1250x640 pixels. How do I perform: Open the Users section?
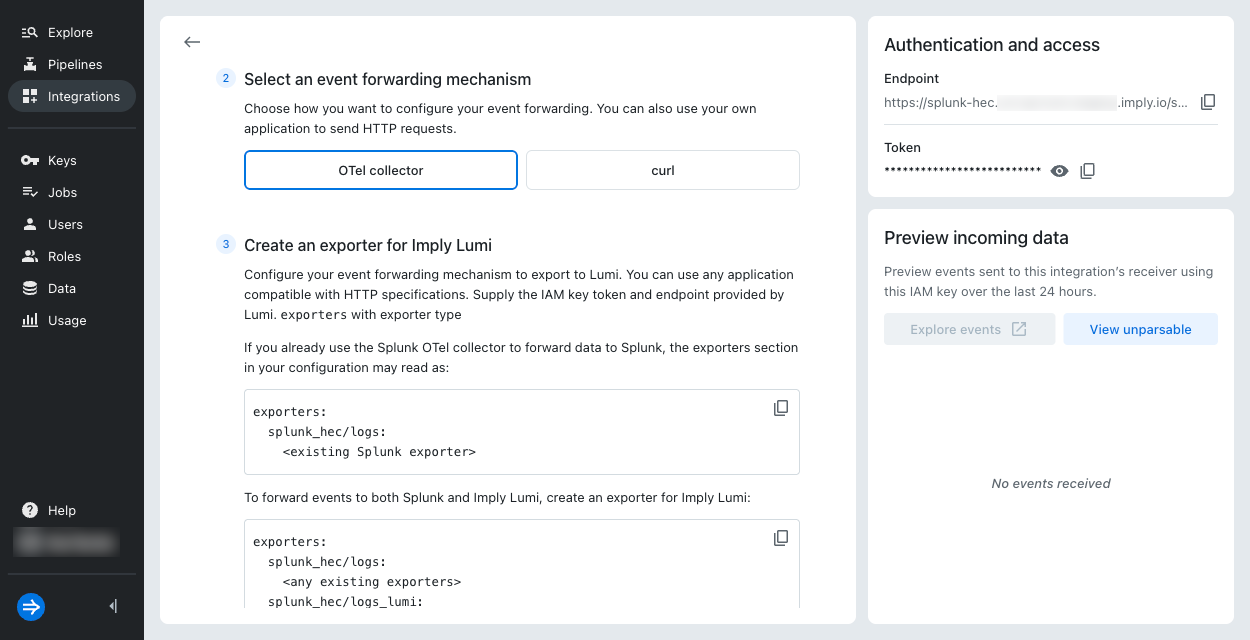71,224
